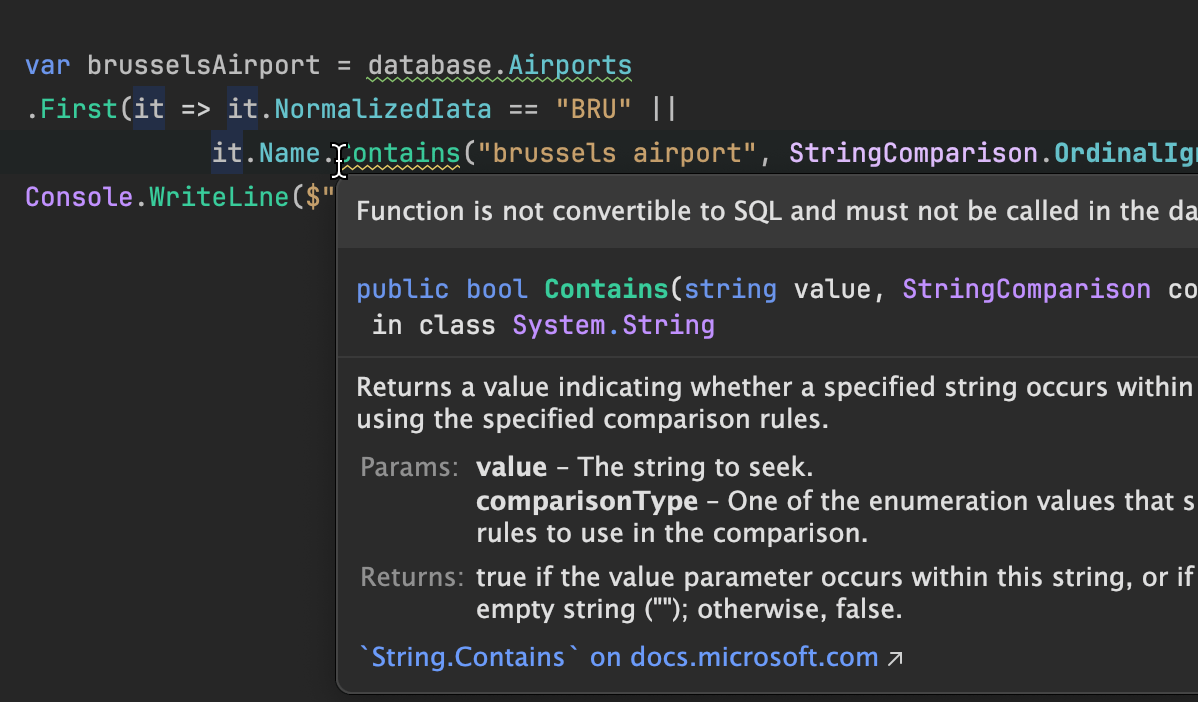Place cursor on database identifier
Screen dimensions: 1198x702
click(429, 66)
